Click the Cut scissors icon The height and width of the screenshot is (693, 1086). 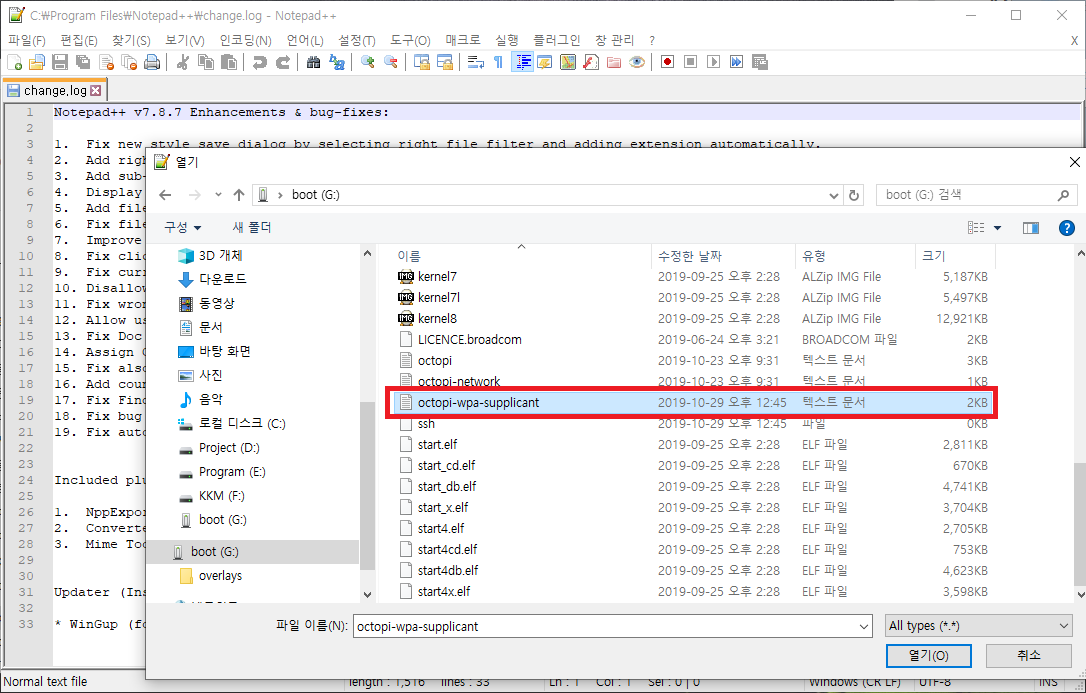point(183,62)
